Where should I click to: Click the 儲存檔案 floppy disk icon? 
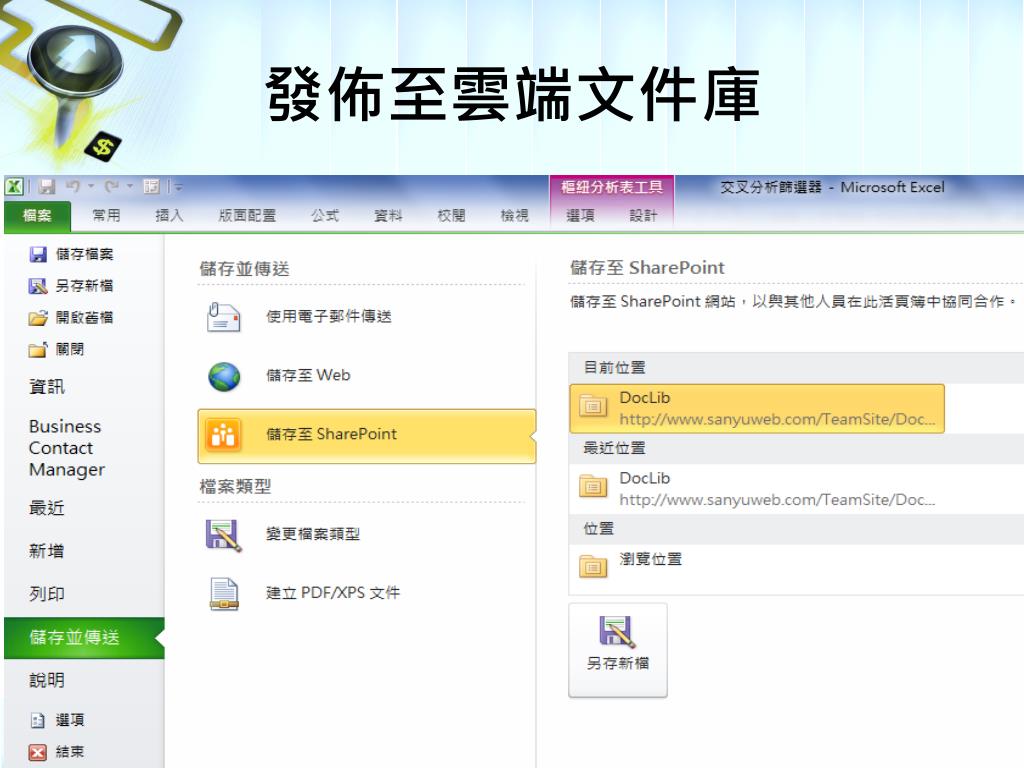tap(39, 254)
